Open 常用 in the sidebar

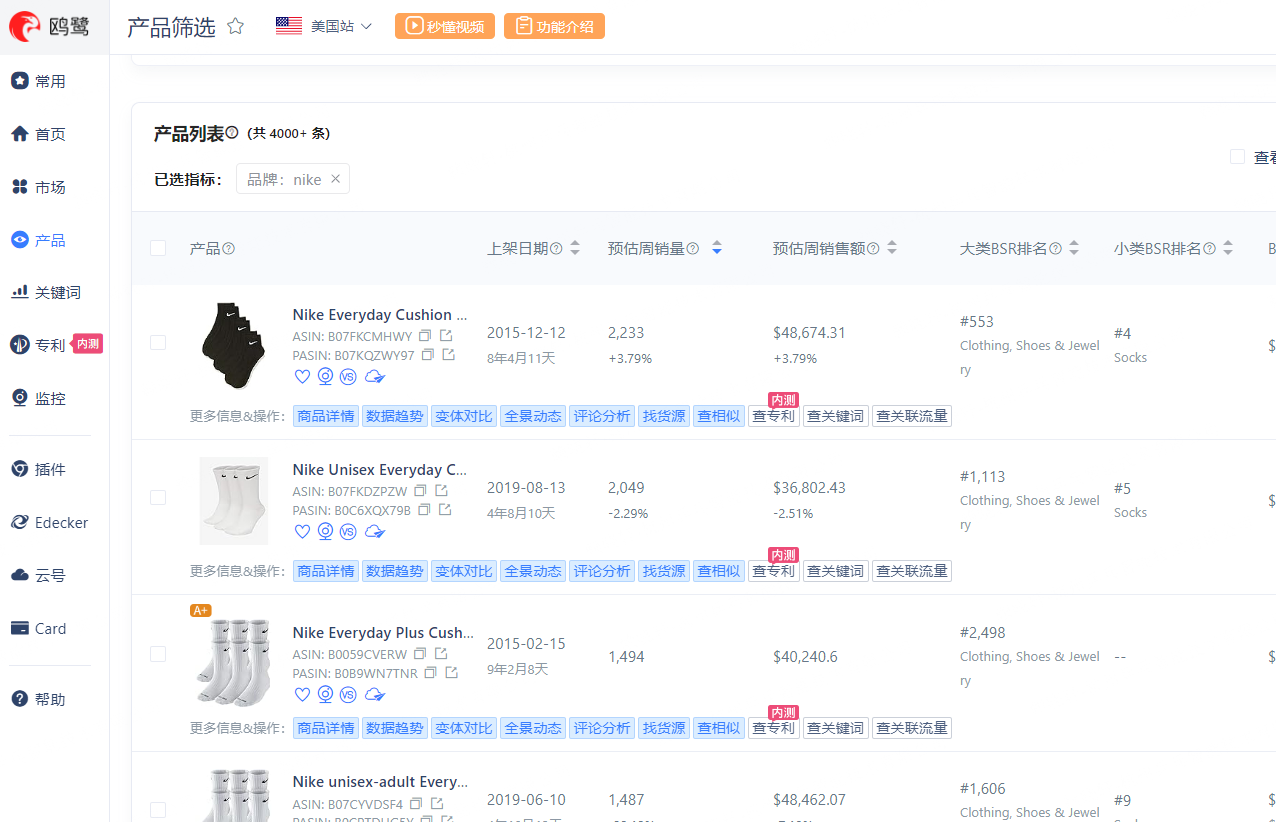(x=38, y=81)
